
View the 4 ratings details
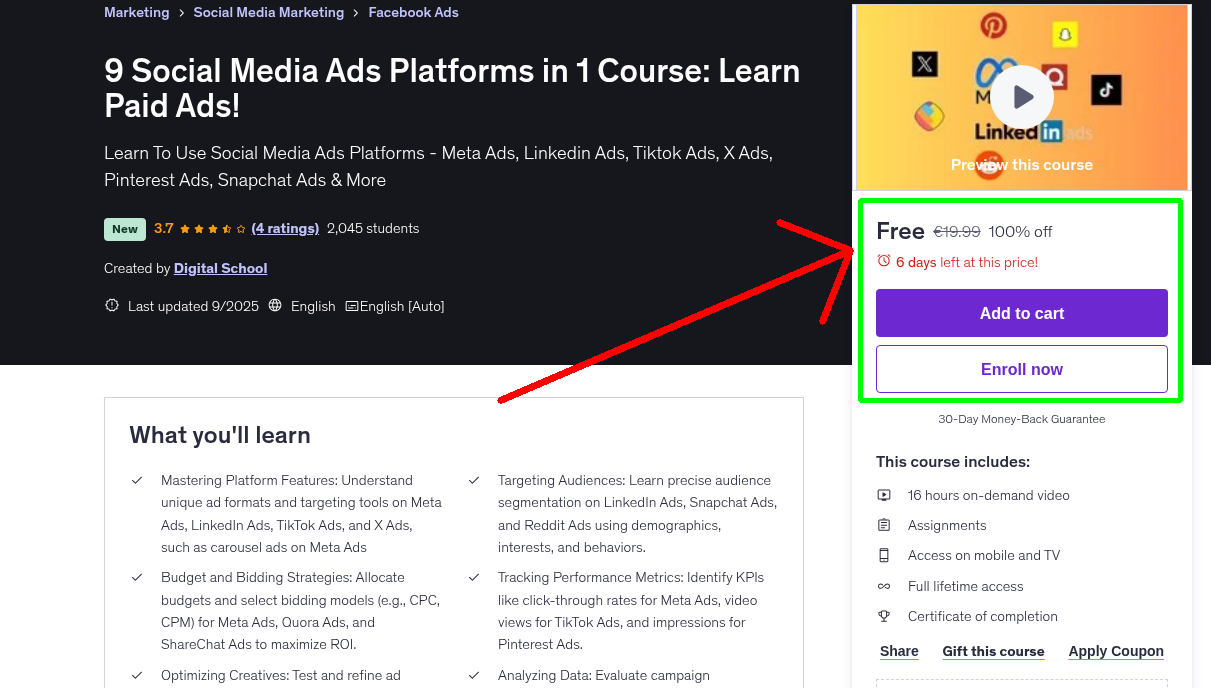[285, 228]
